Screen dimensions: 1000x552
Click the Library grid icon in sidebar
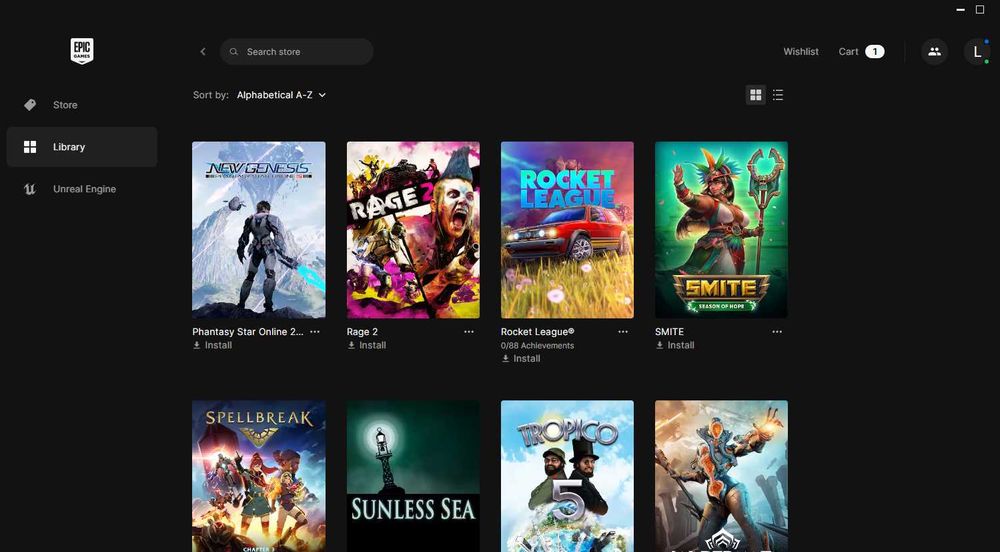[30, 147]
